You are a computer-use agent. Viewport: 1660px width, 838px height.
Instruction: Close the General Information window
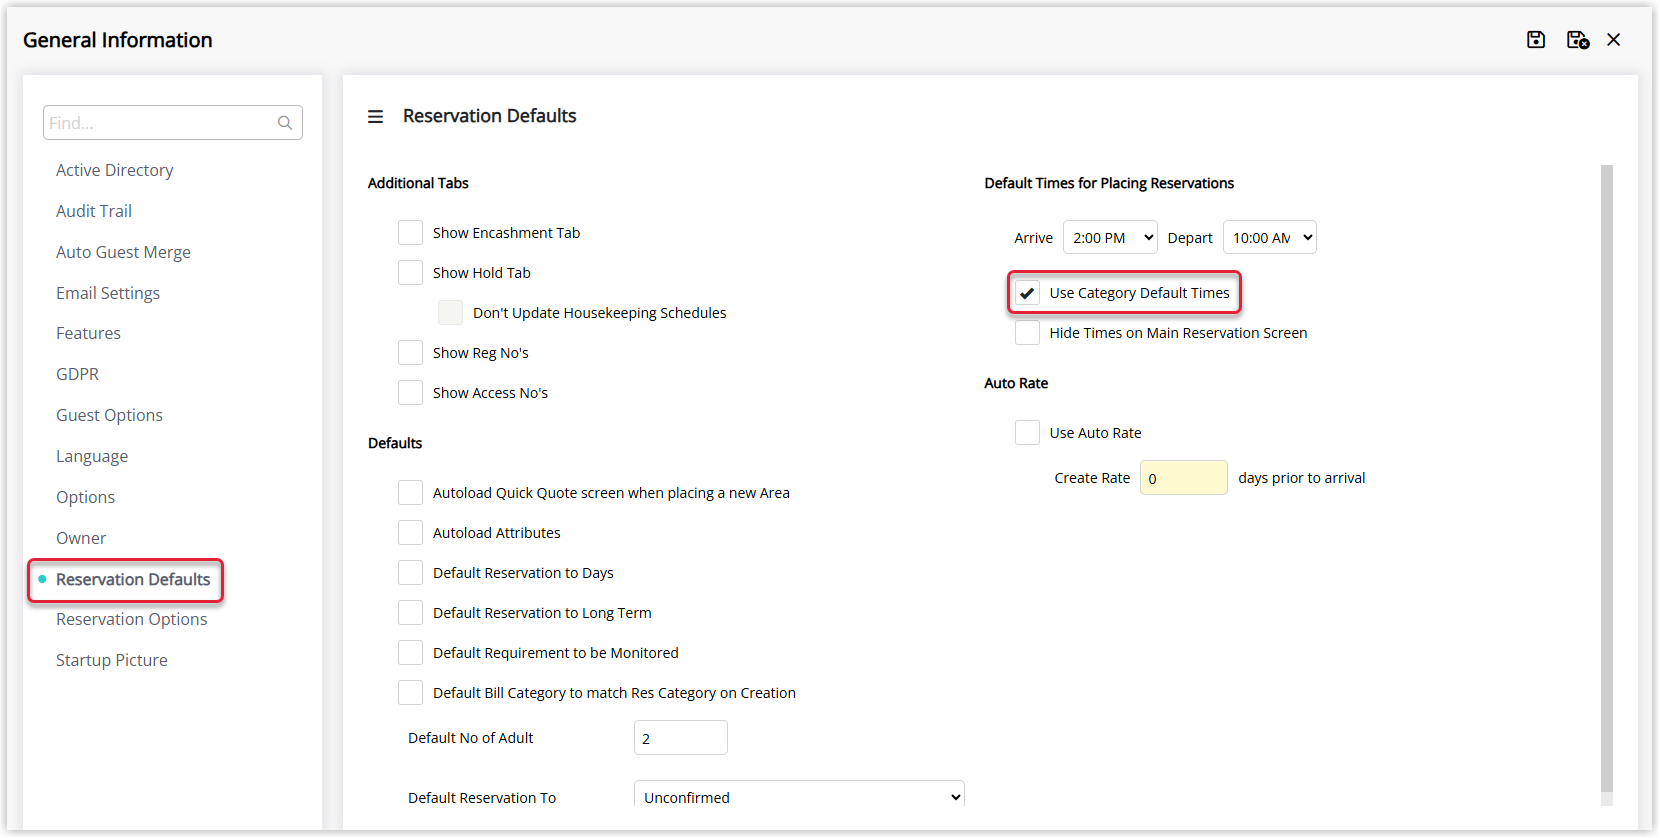coord(1614,40)
